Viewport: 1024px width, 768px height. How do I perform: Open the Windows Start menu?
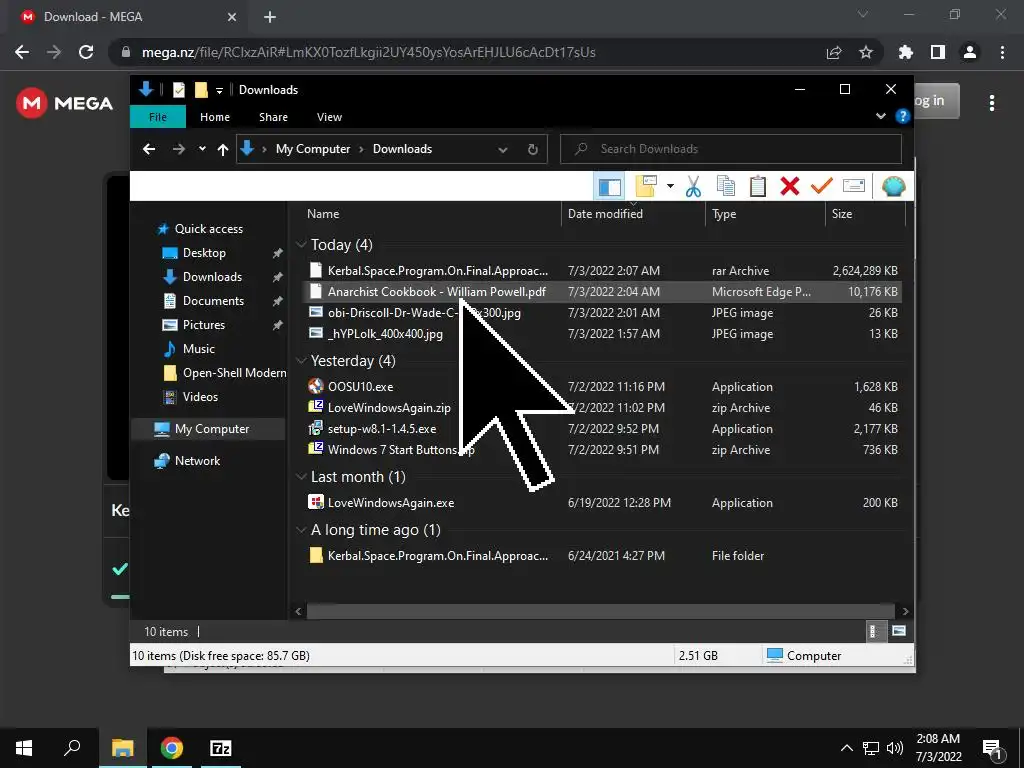[24, 748]
